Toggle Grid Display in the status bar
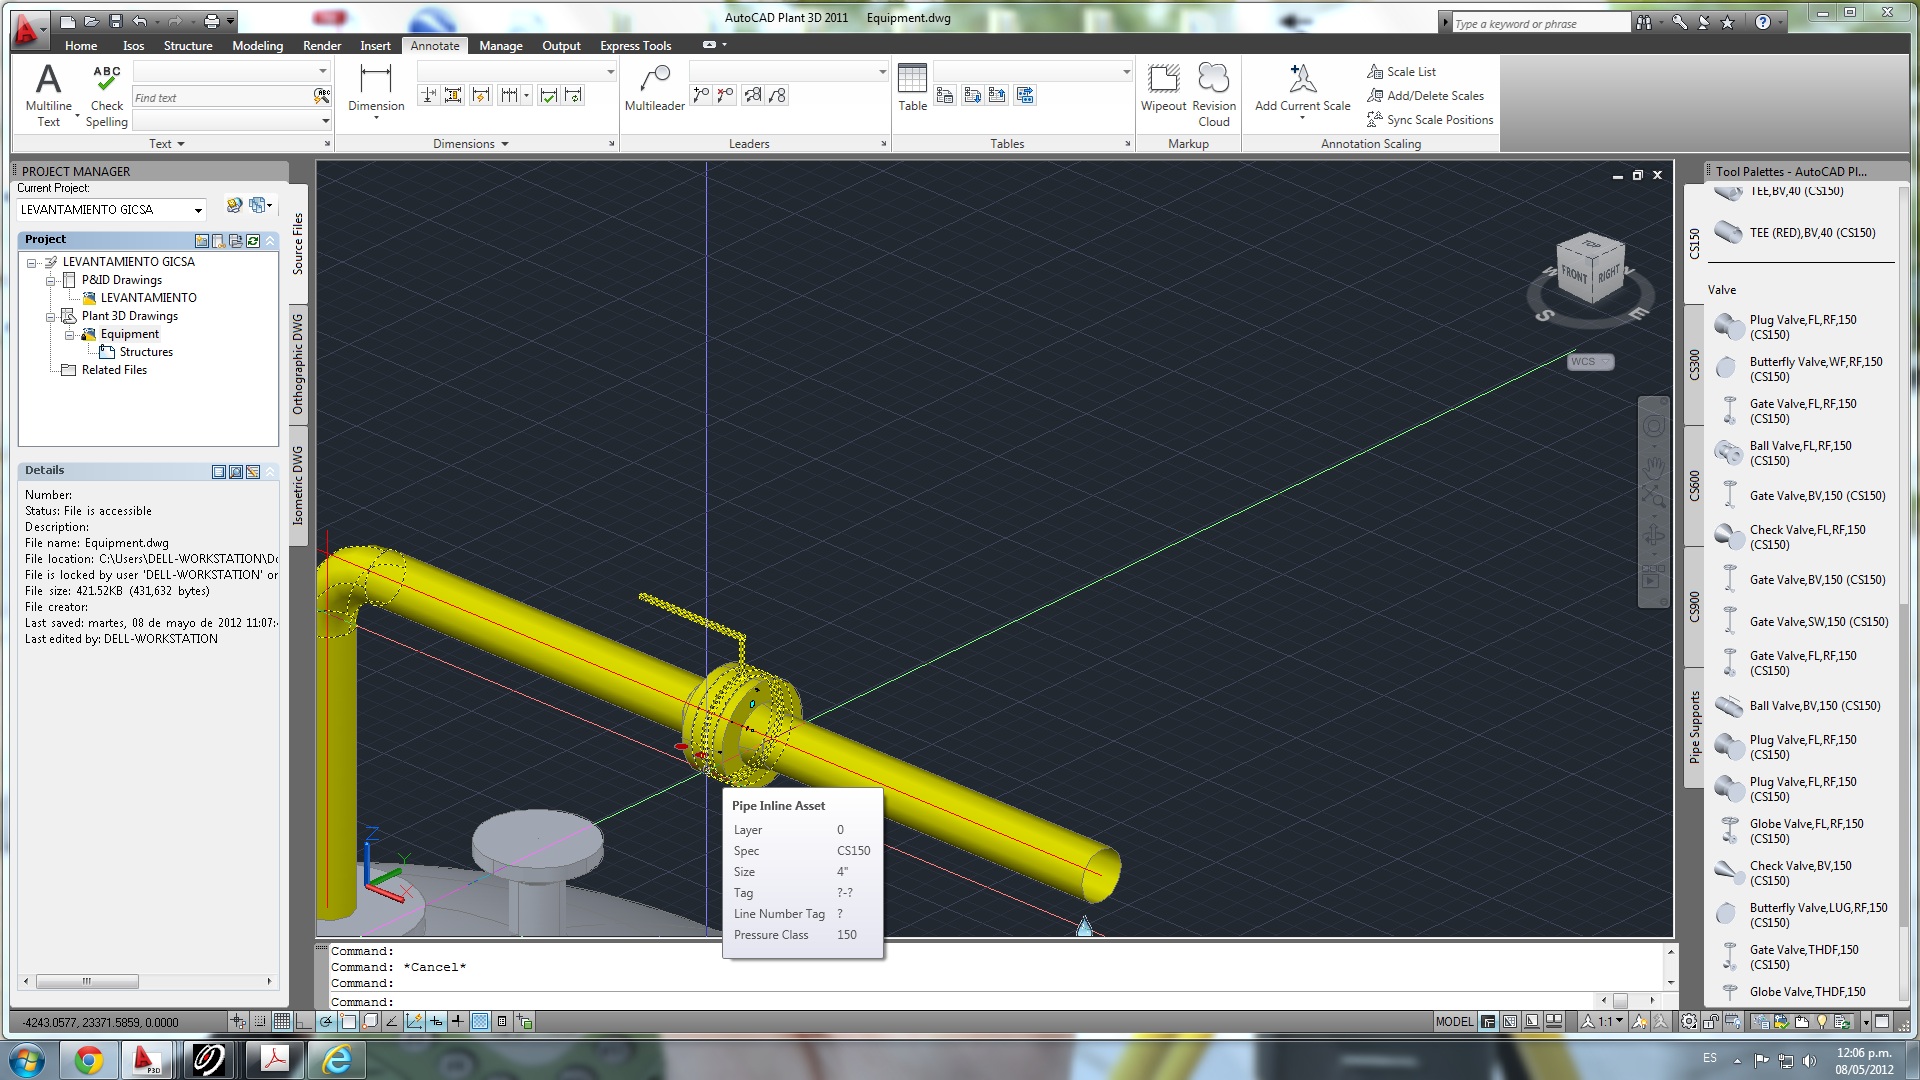This screenshot has width=1920, height=1080. pyautogui.click(x=282, y=1022)
